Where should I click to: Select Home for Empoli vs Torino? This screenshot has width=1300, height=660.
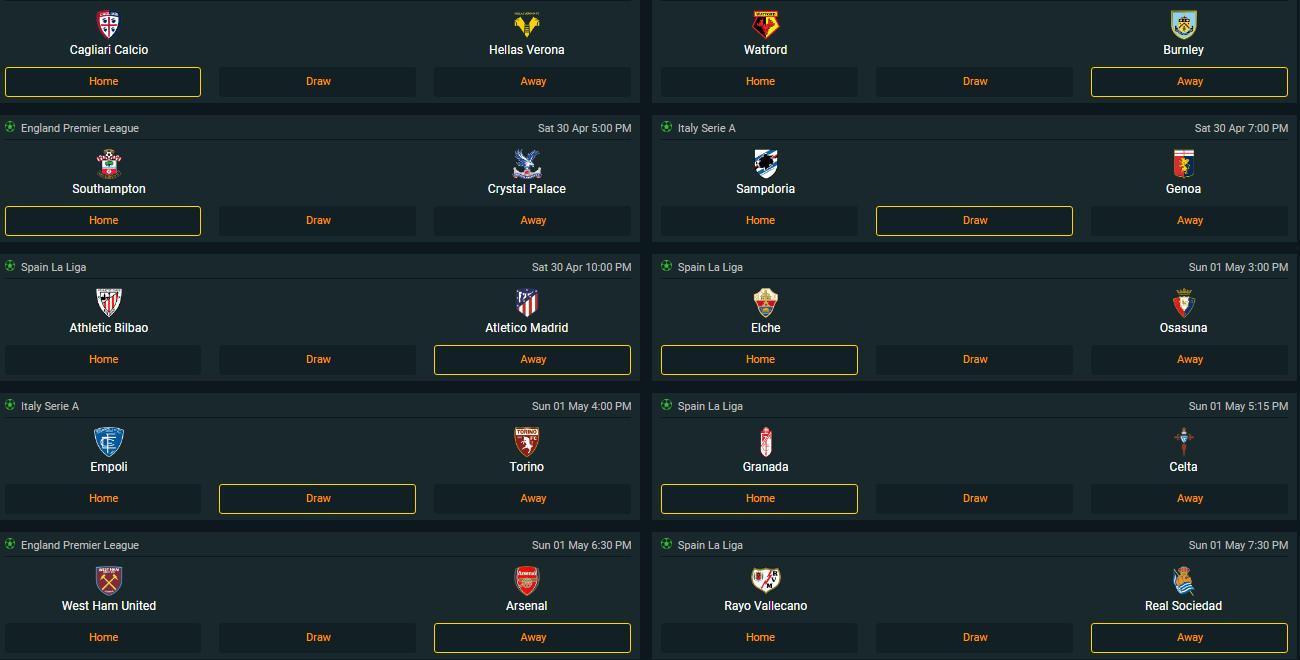tap(103, 499)
